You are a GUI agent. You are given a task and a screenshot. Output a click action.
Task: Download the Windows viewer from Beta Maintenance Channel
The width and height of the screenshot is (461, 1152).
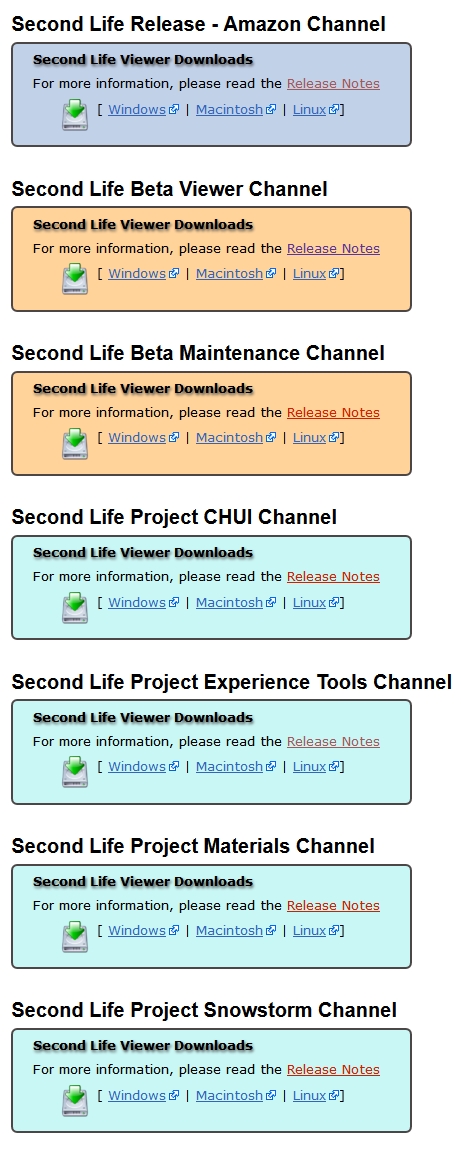pos(137,437)
